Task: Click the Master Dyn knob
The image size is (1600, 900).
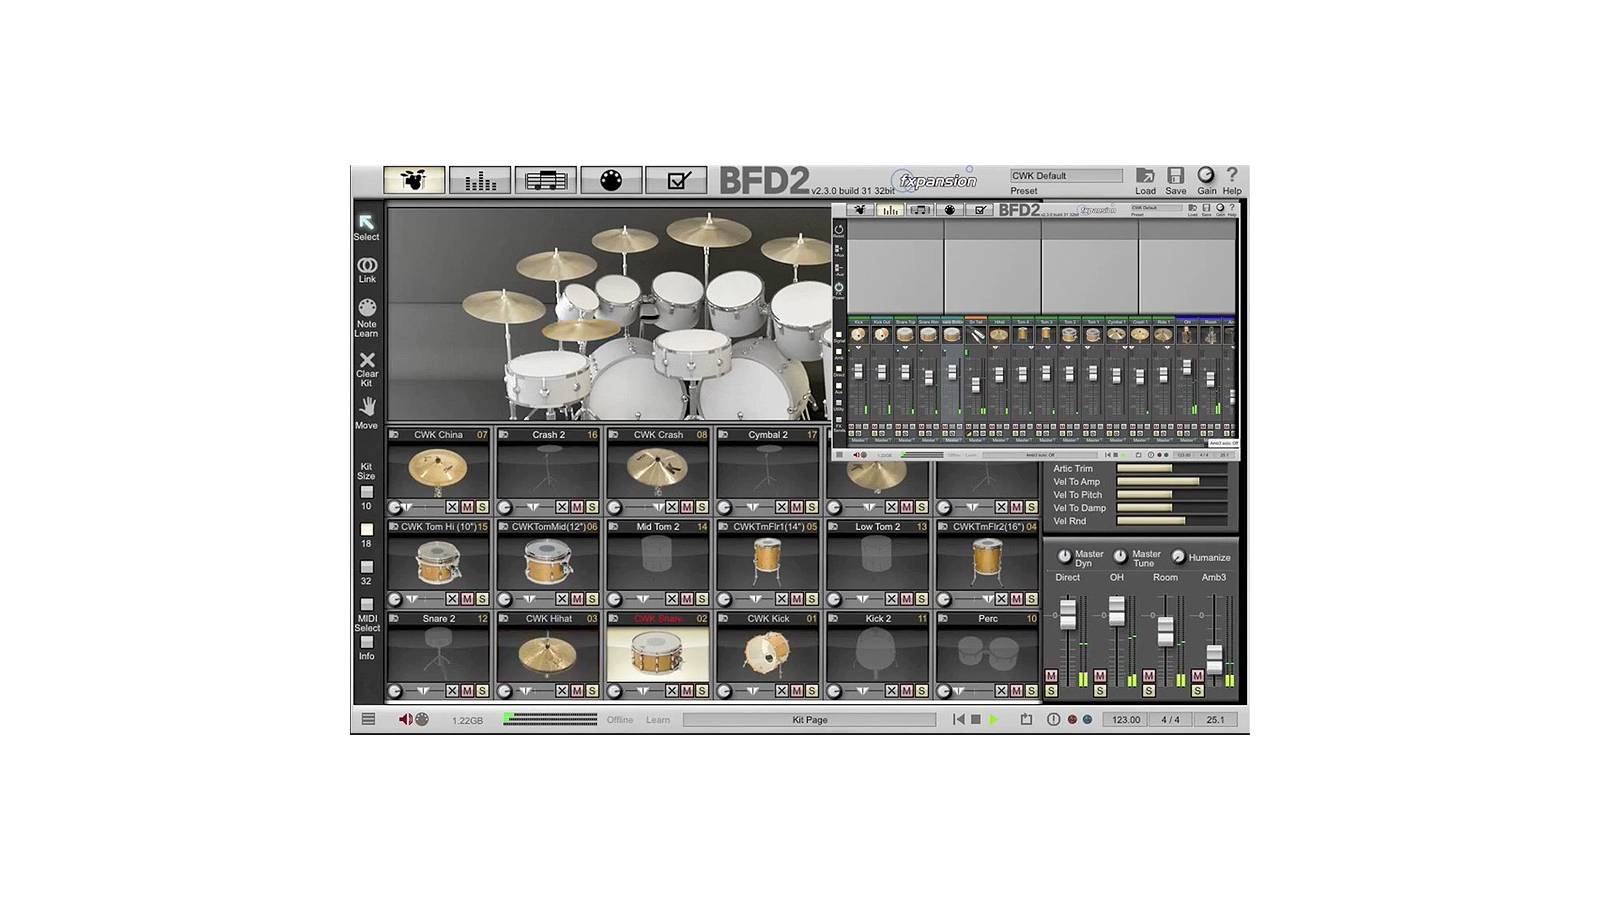Action: 1064,556
